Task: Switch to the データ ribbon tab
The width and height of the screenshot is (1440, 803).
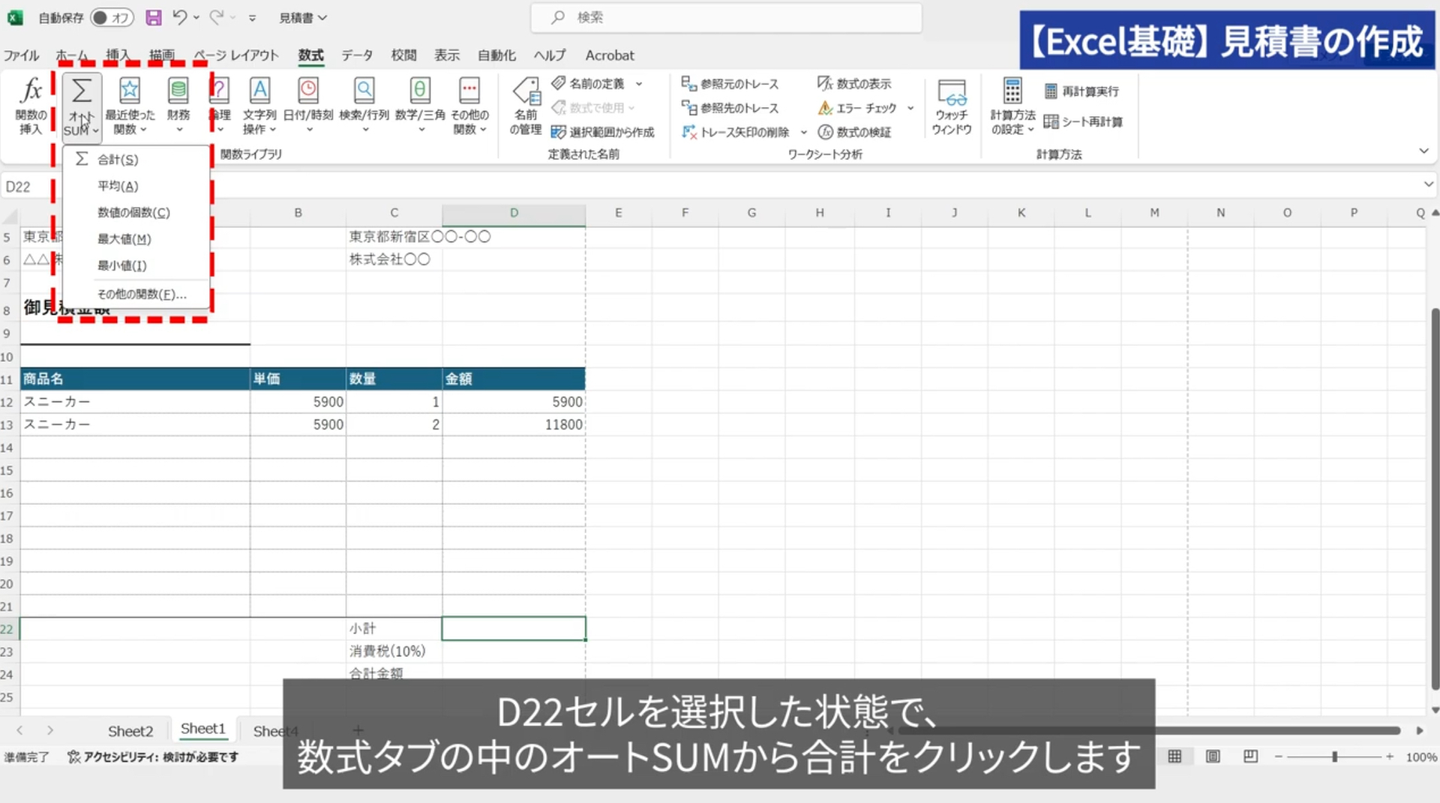Action: point(357,55)
